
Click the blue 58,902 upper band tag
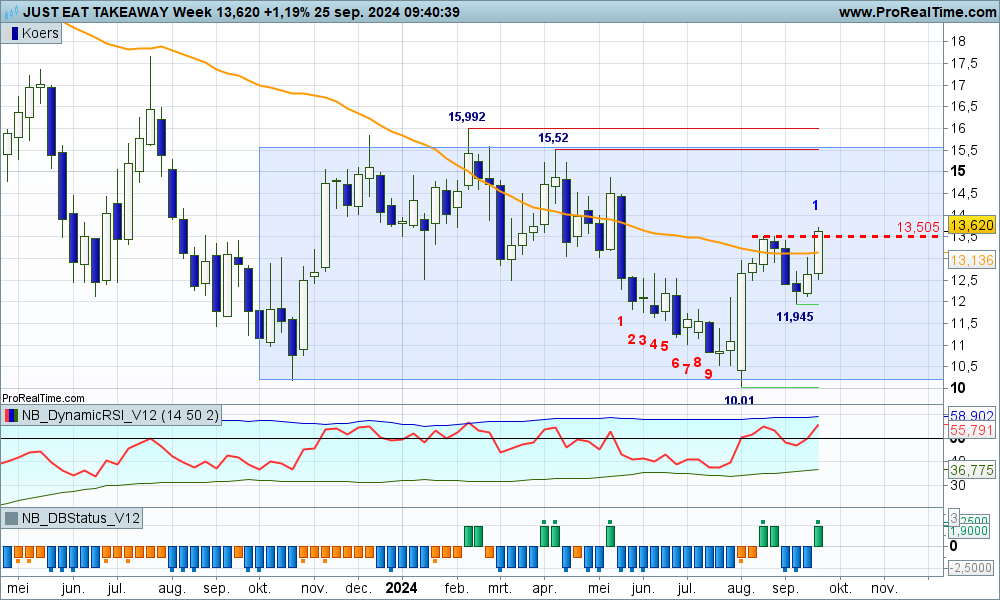click(x=971, y=414)
